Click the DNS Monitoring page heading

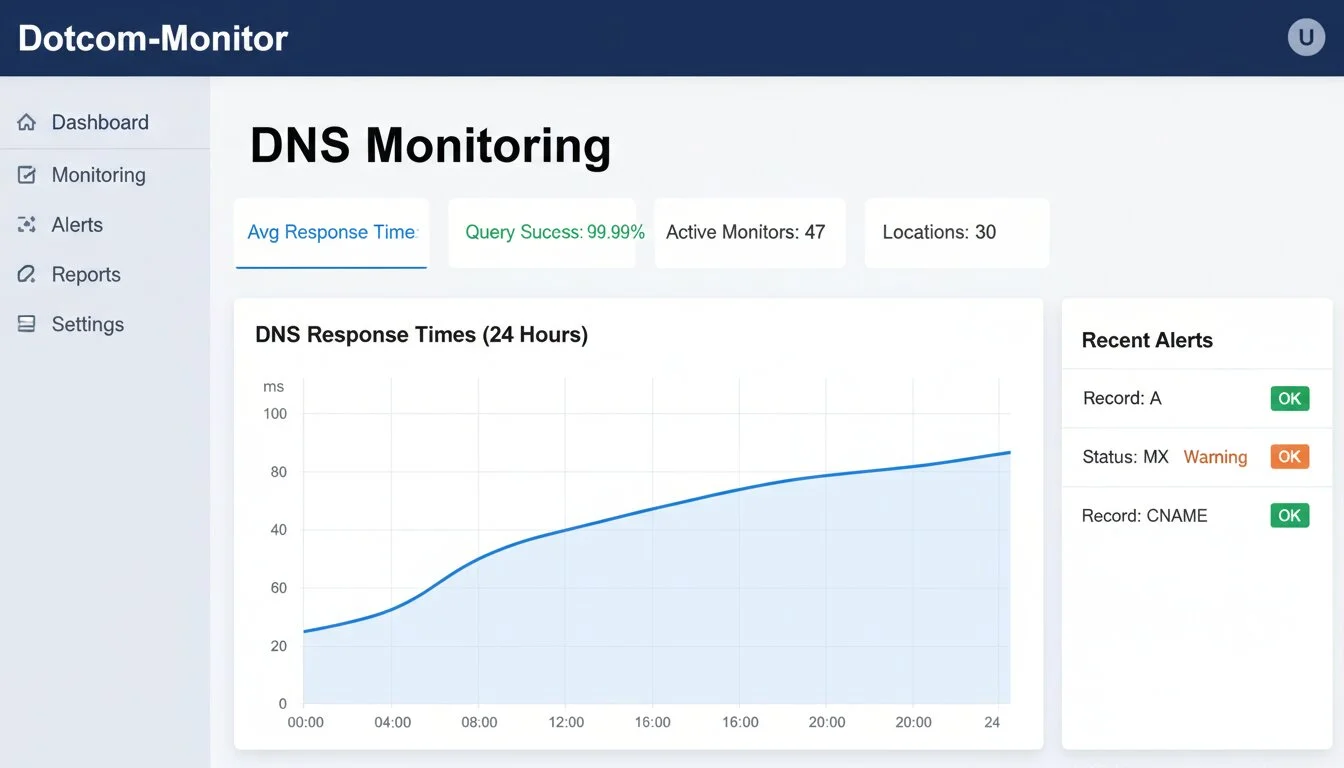click(430, 145)
